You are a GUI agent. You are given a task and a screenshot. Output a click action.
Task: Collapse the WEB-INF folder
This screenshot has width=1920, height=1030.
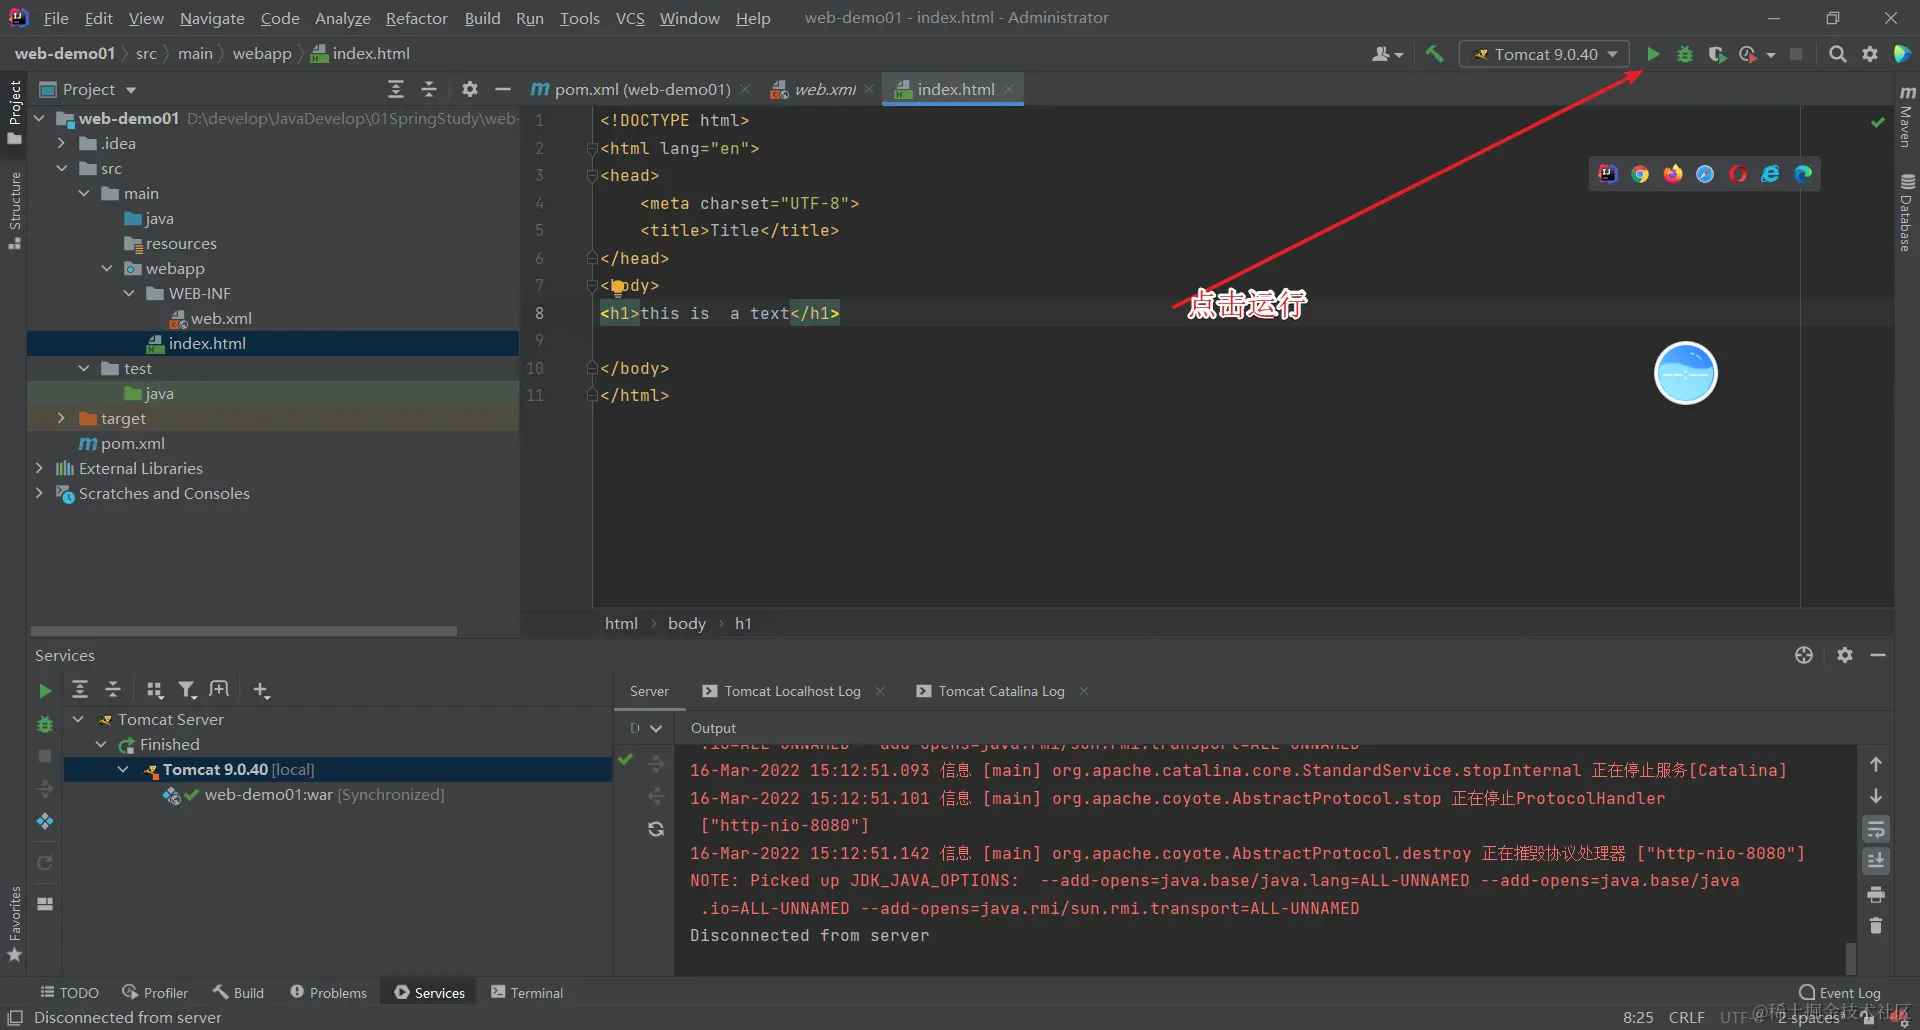pyautogui.click(x=129, y=293)
